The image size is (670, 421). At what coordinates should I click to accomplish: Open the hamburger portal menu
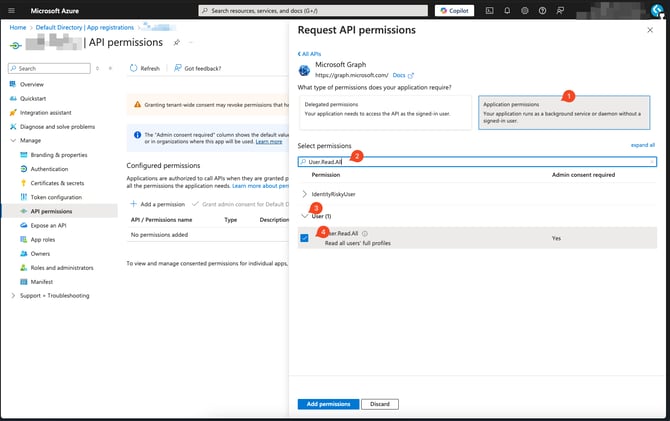pos(10,10)
